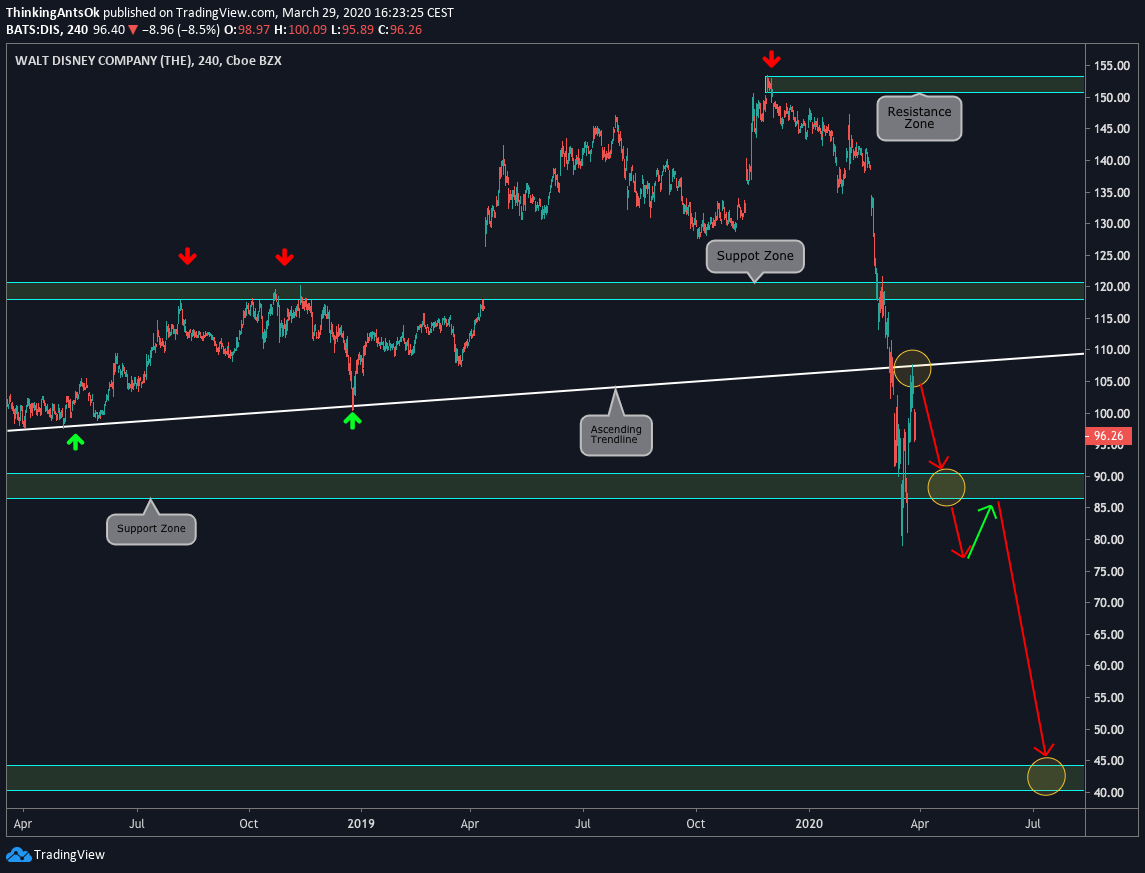Select the yellow circle at the 42 target zone
This screenshot has height=873, width=1145.
(1046, 776)
